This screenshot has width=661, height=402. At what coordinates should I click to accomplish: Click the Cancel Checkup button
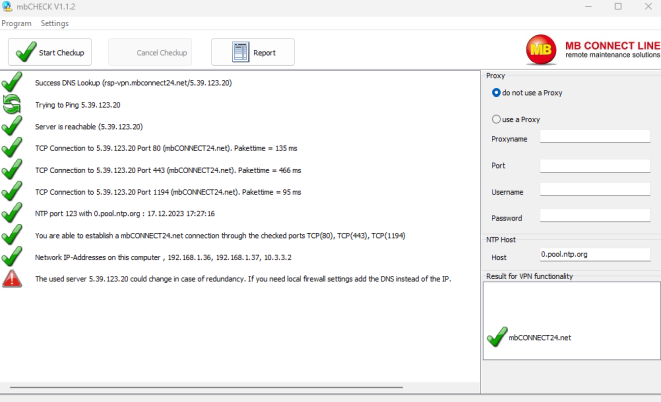150,52
